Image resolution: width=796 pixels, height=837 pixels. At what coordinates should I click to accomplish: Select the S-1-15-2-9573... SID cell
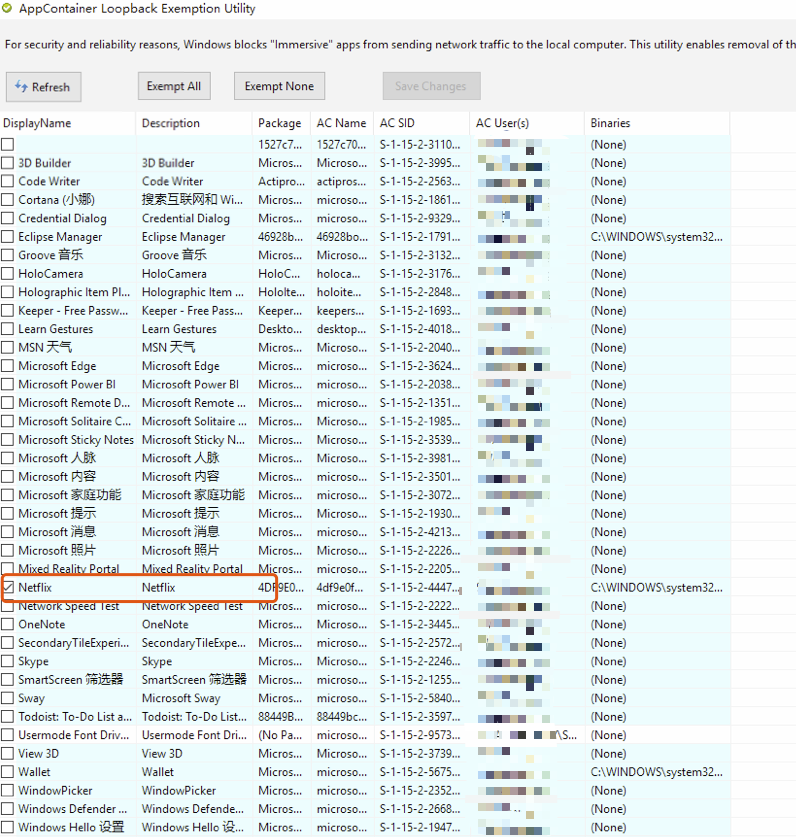click(420, 735)
